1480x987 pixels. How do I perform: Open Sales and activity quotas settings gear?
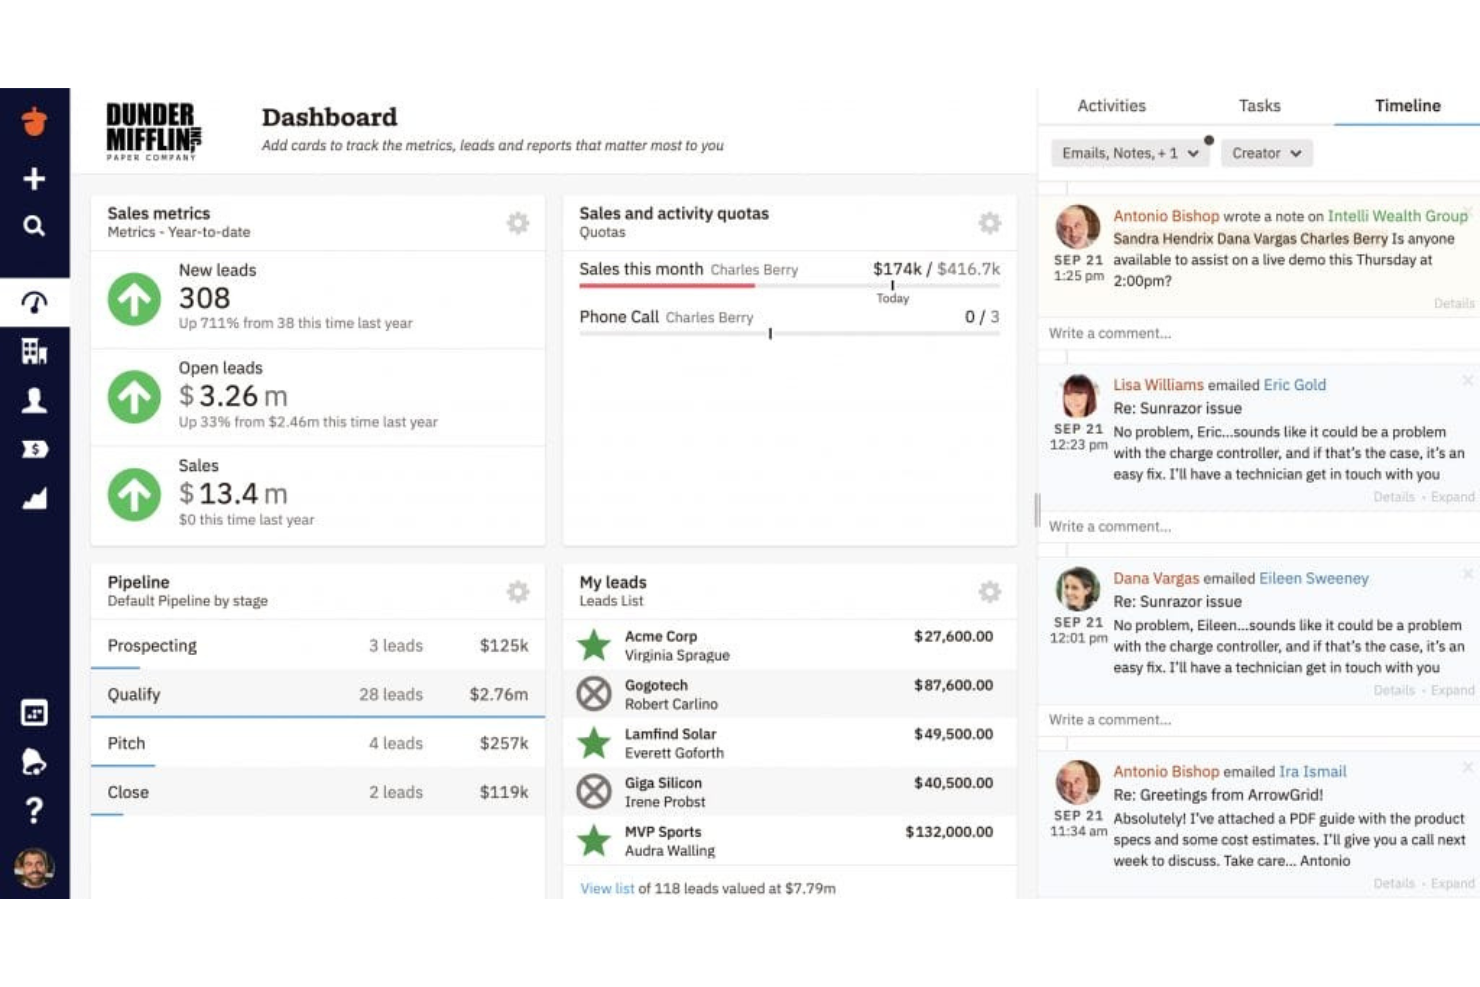[x=990, y=223]
